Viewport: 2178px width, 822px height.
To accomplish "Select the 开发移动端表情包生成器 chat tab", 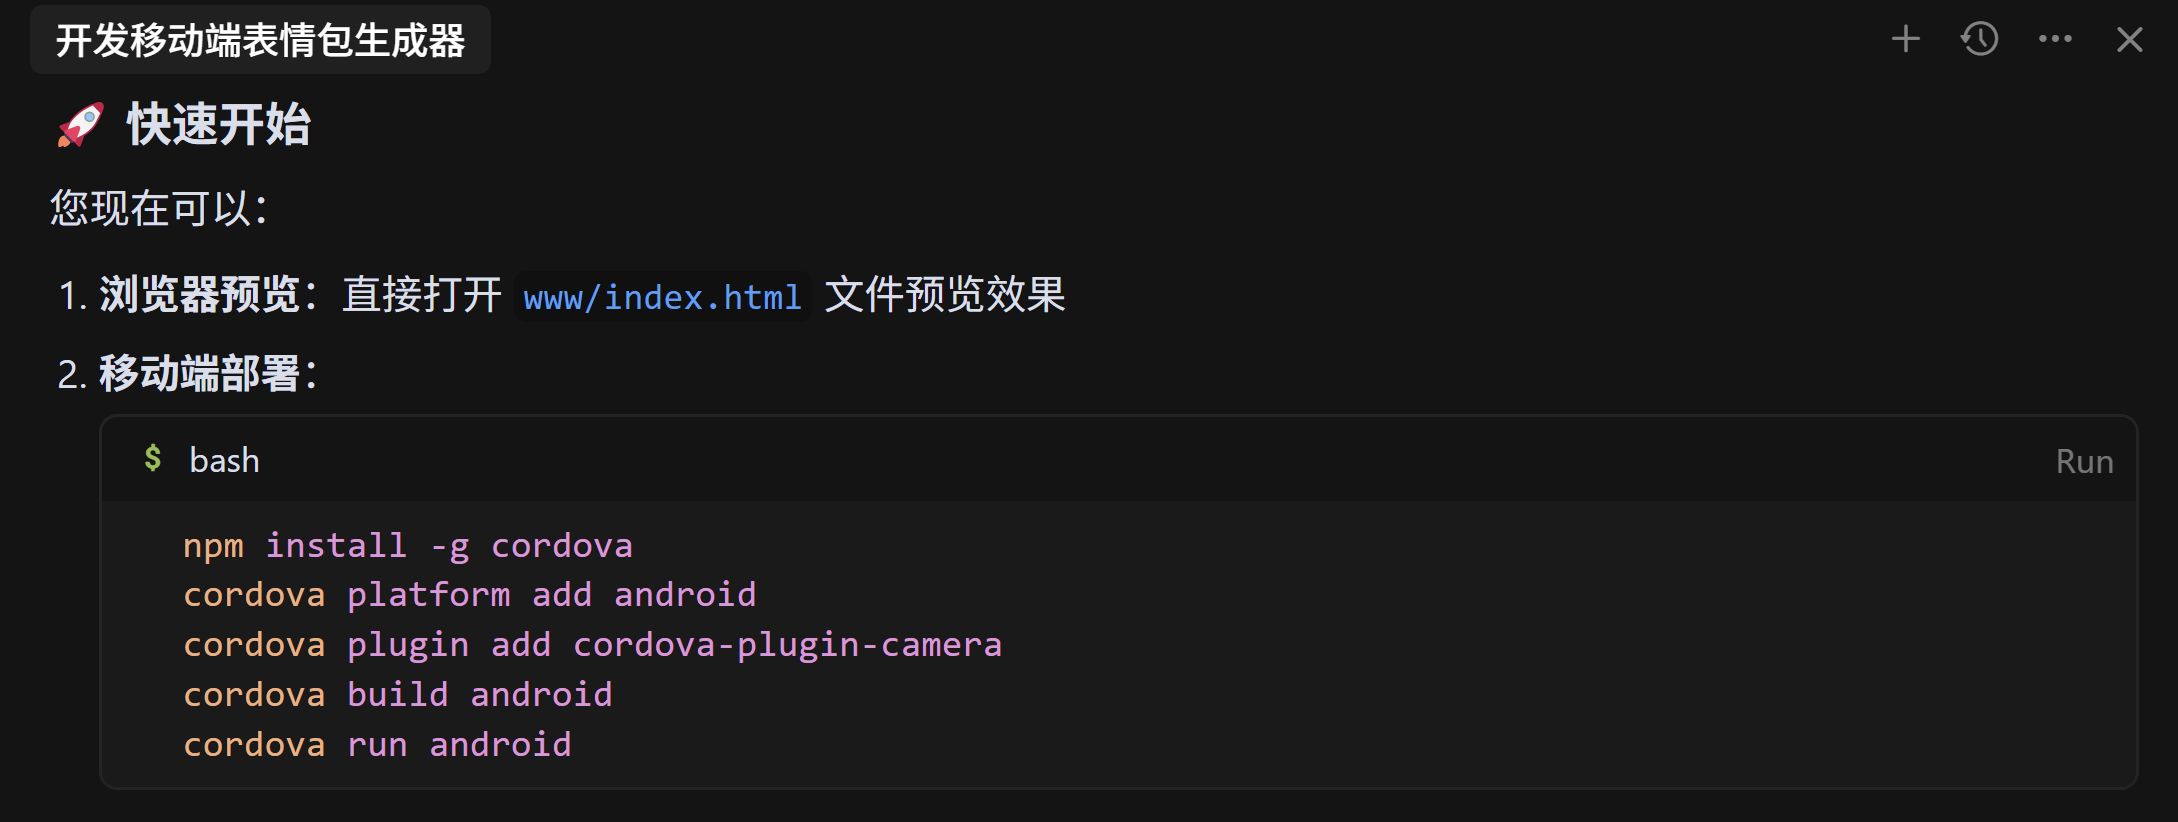I will click(260, 40).
